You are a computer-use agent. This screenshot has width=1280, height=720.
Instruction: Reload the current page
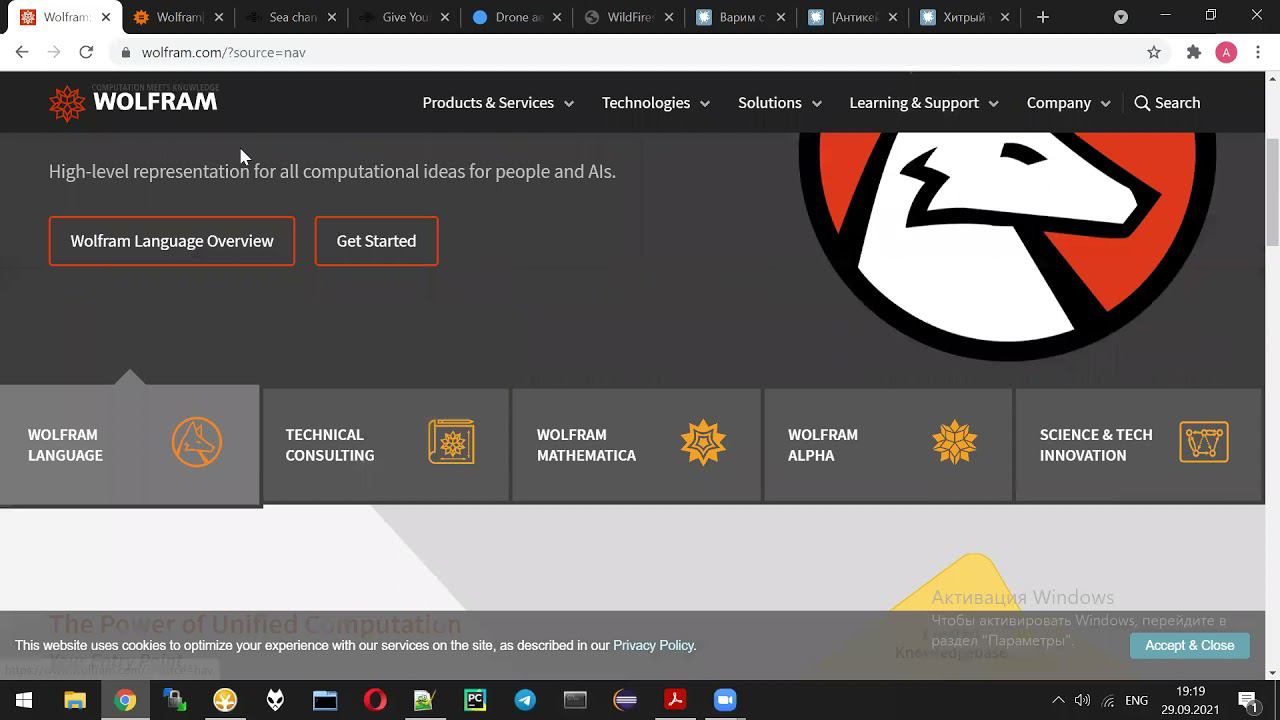tap(86, 52)
